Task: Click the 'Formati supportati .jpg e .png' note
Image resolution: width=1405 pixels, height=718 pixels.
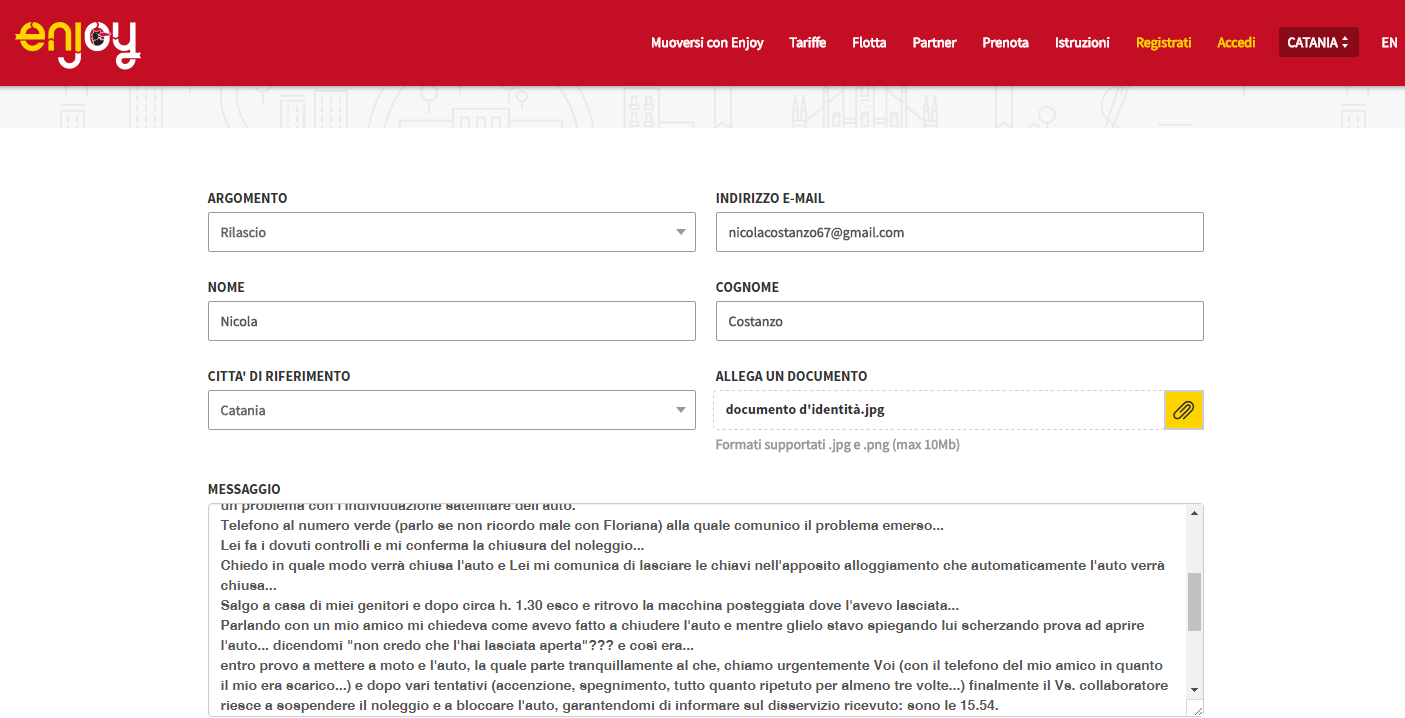Action: (x=837, y=444)
